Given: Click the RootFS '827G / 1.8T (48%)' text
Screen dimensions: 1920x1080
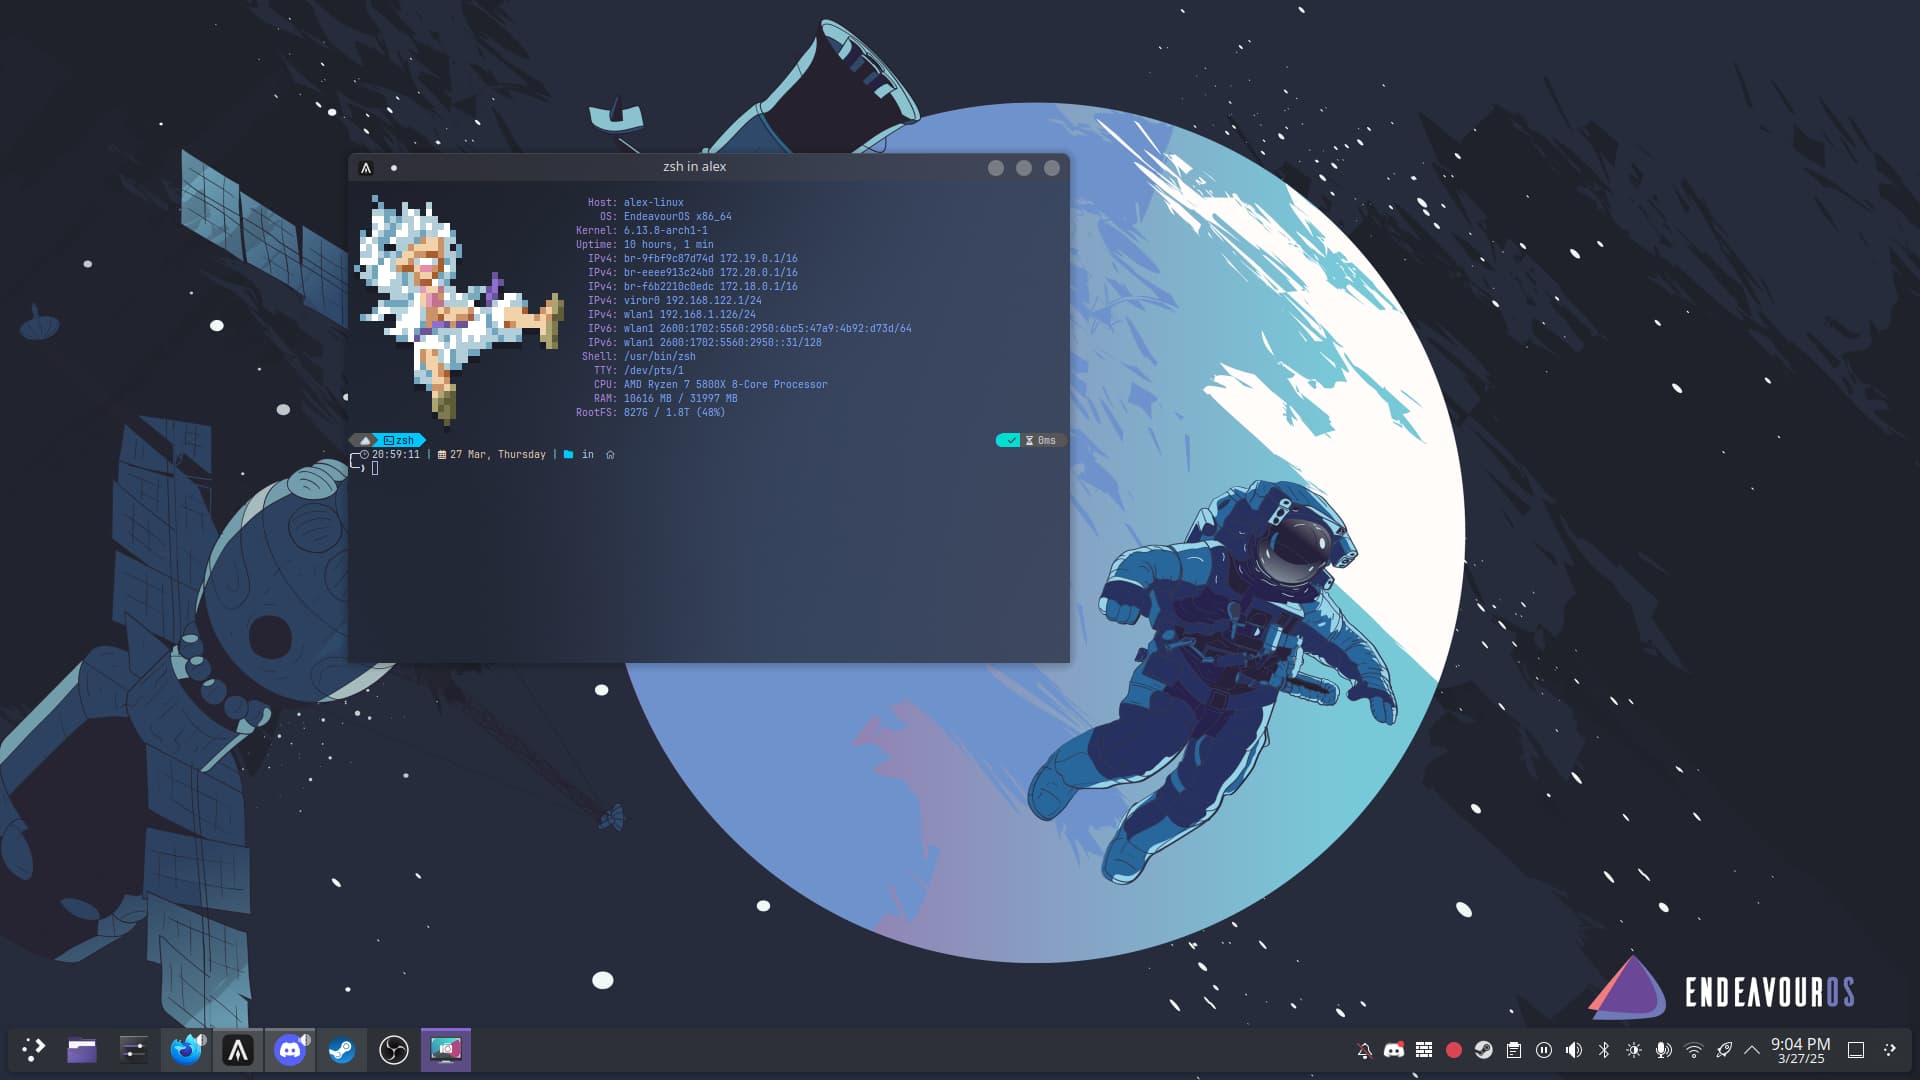Looking at the screenshot, I should point(675,412).
